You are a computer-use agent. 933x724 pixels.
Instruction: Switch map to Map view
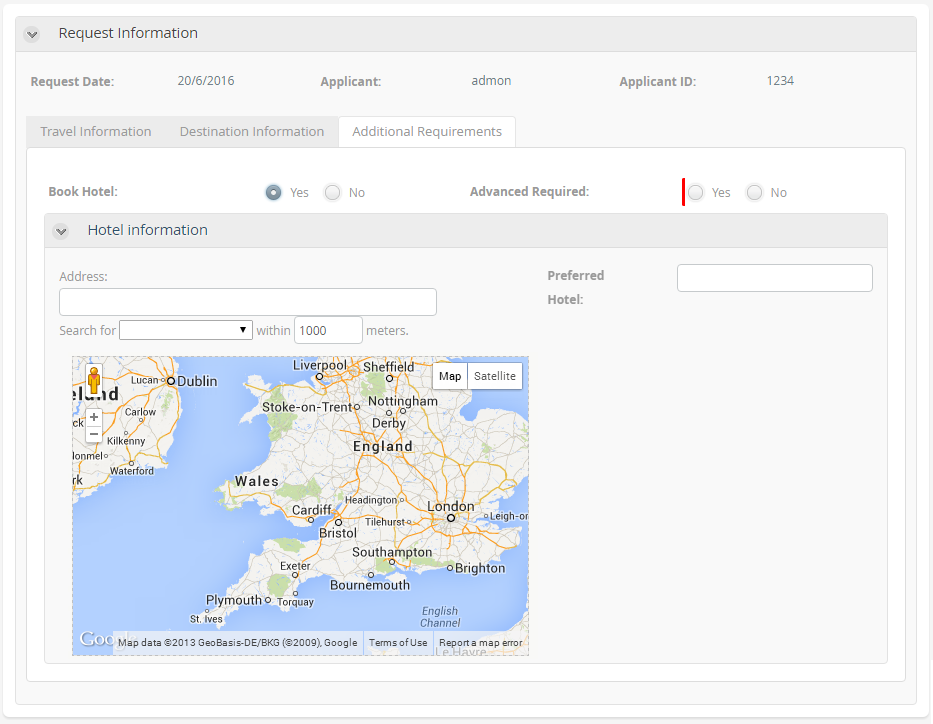pos(450,376)
